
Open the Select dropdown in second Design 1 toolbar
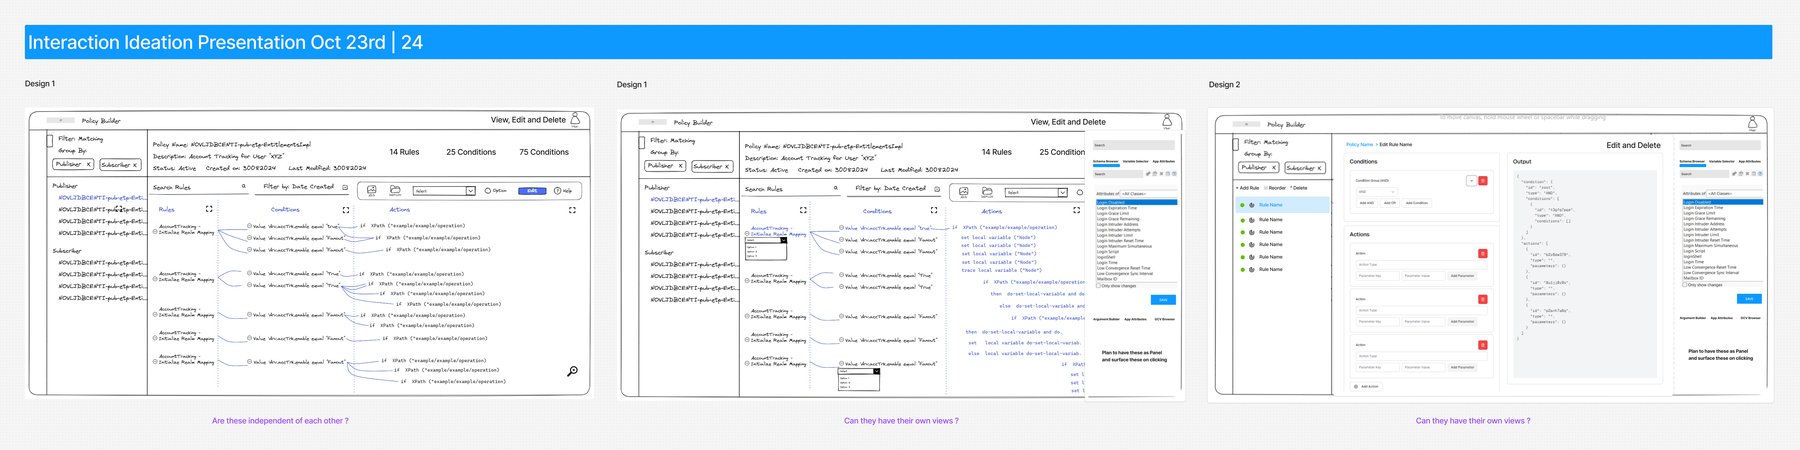tap(1036, 192)
